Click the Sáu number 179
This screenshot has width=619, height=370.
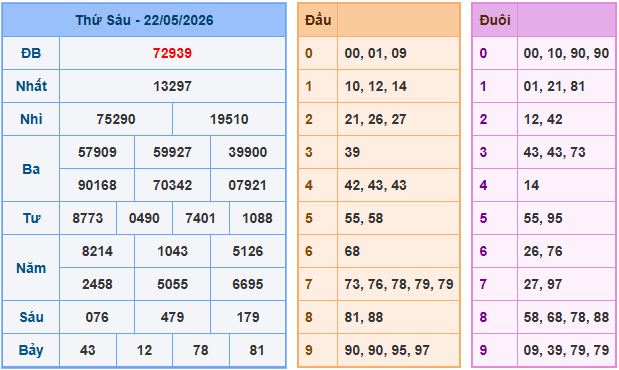248,317
